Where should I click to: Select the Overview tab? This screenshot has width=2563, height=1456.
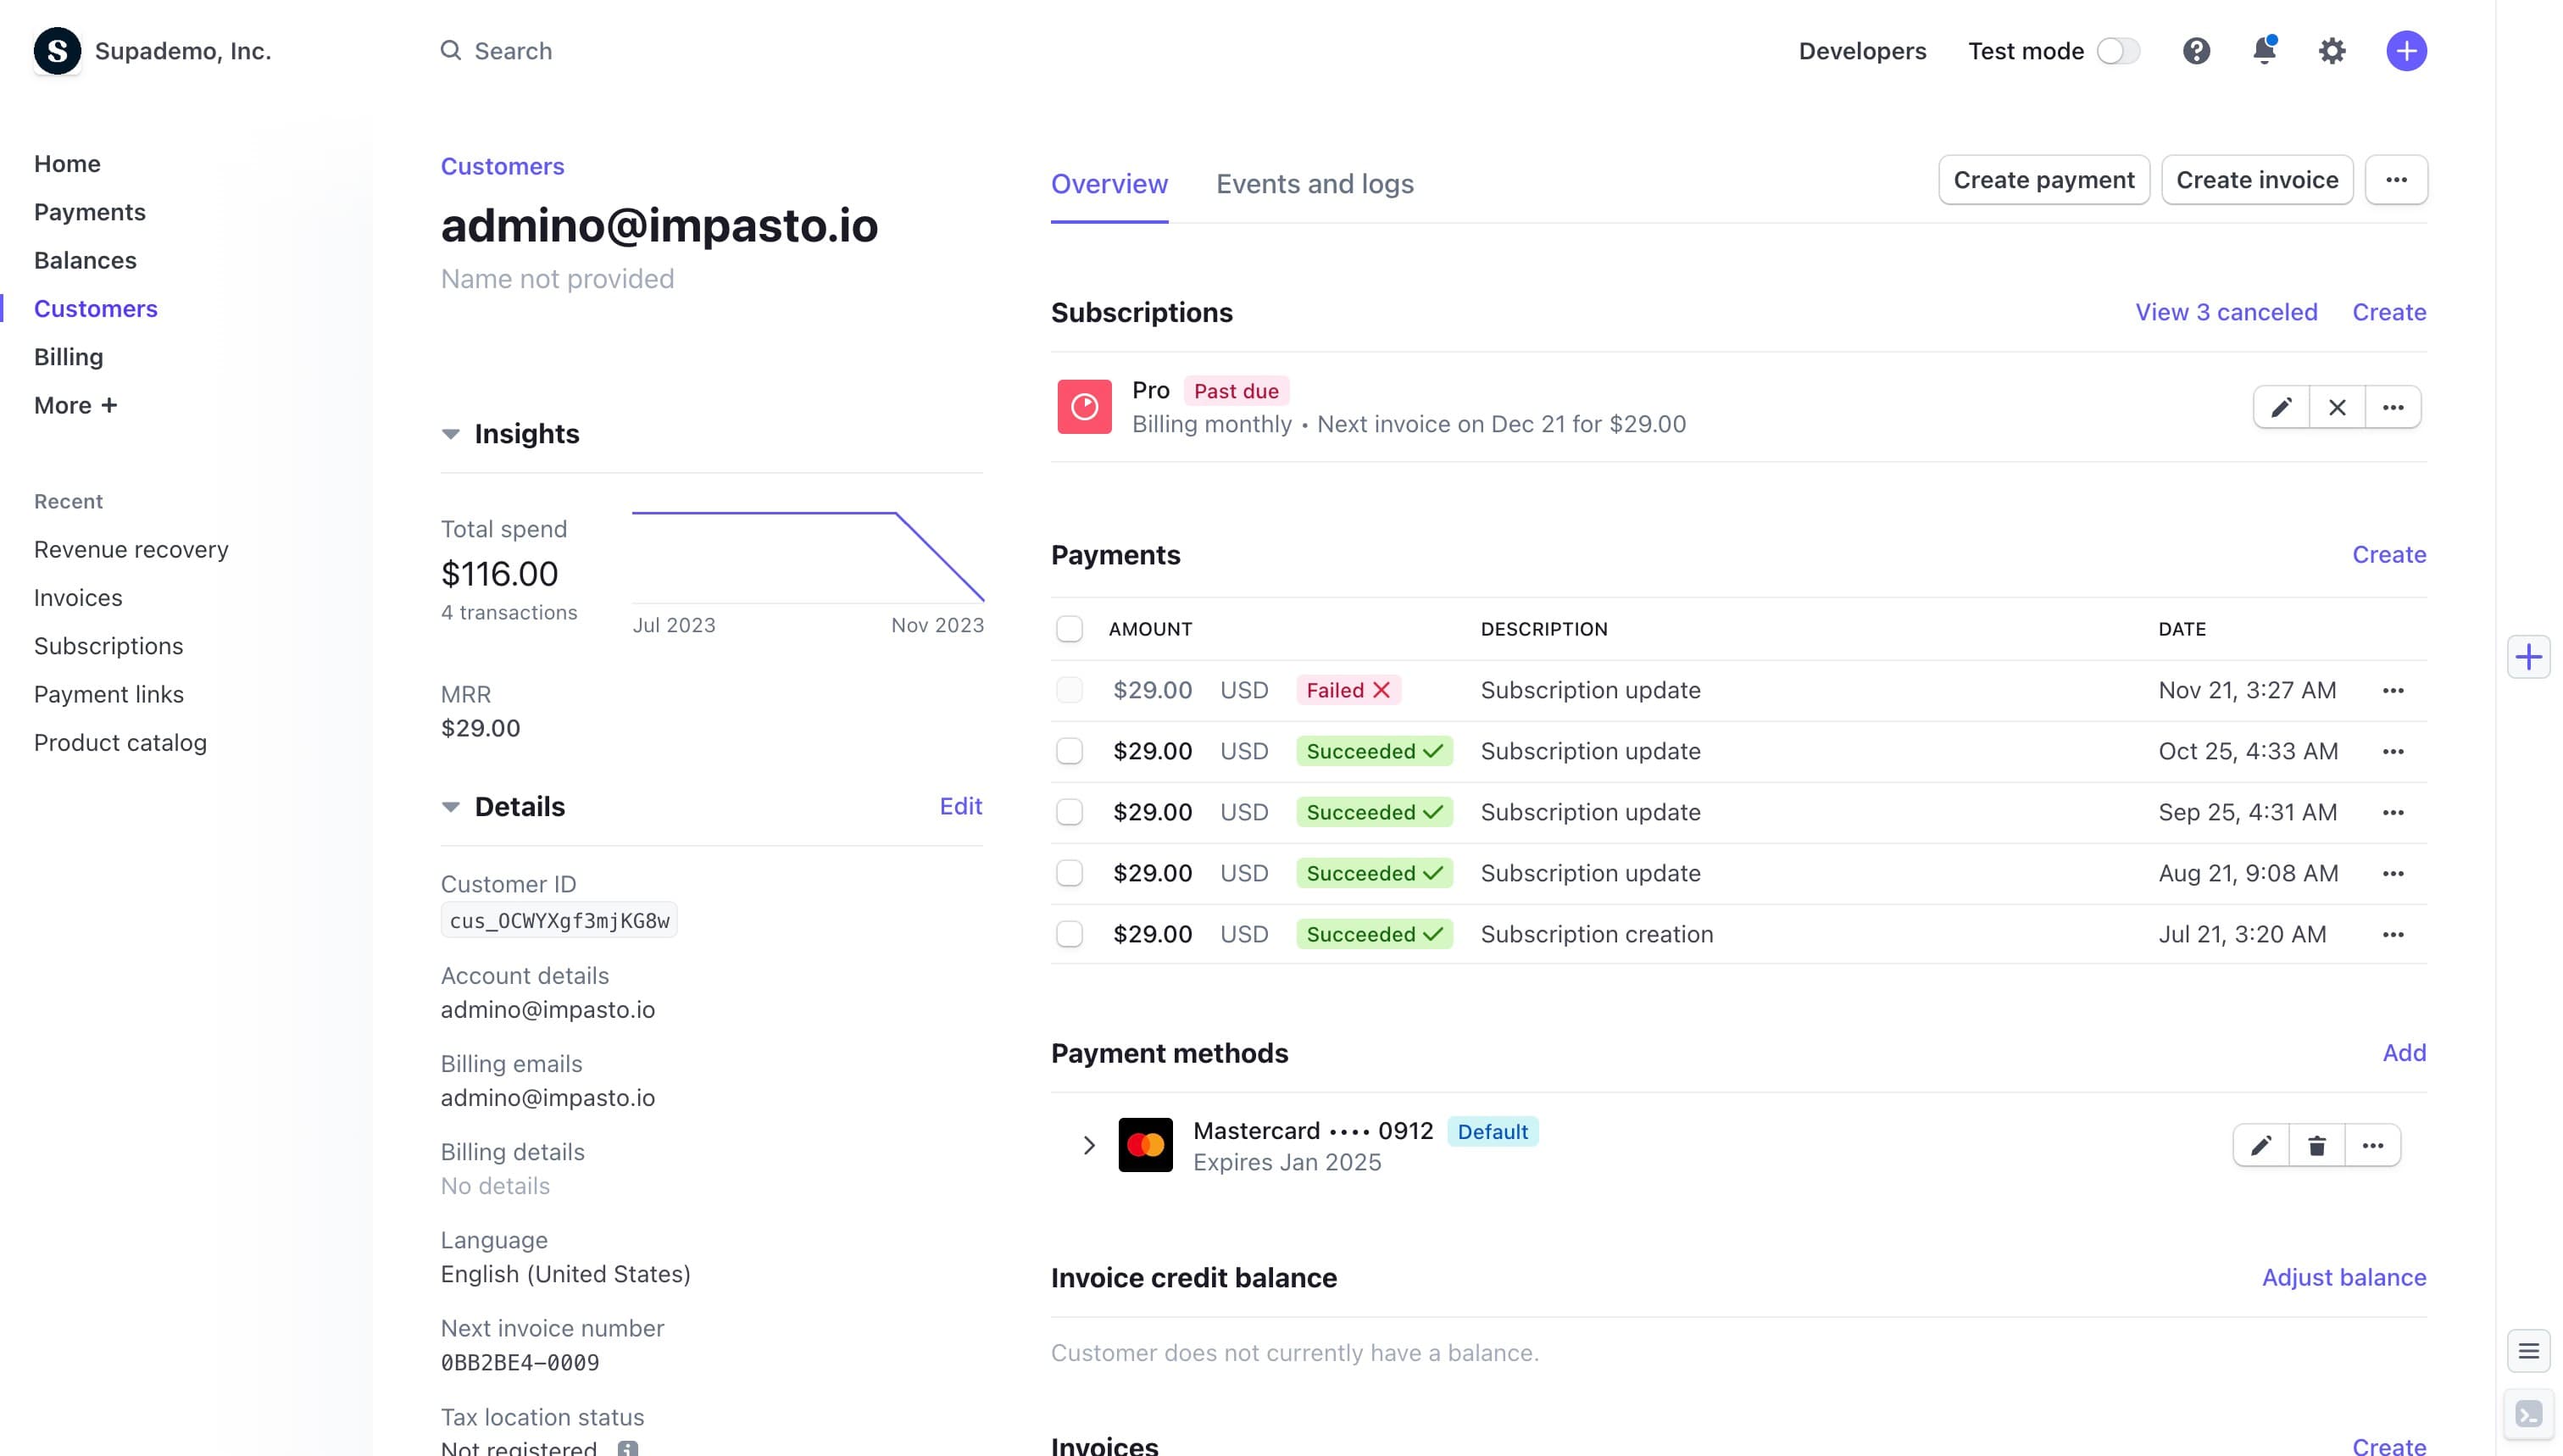(1109, 184)
